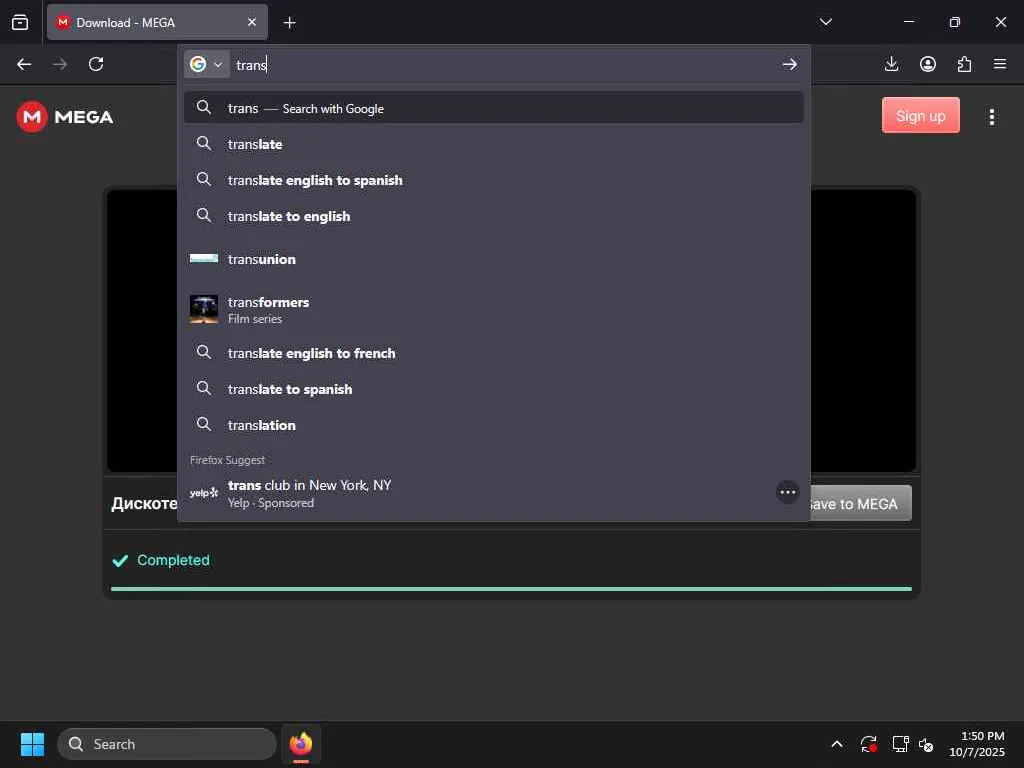Click the sync update tray icon
This screenshot has height=768, width=1024.
coord(869,744)
